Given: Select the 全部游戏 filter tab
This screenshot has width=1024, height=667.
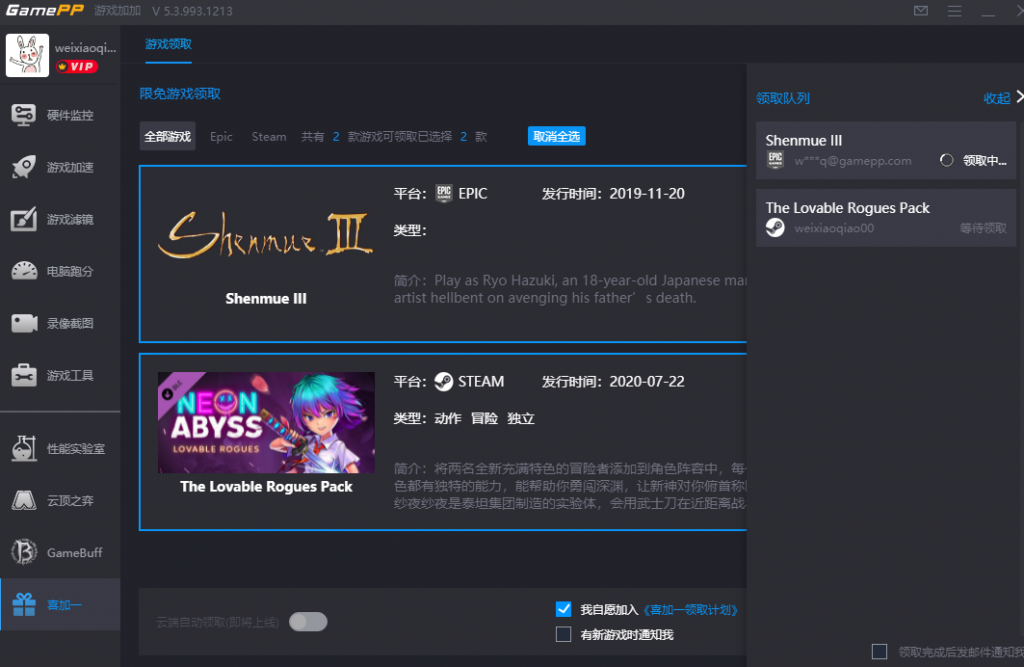Looking at the screenshot, I should tap(168, 137).
